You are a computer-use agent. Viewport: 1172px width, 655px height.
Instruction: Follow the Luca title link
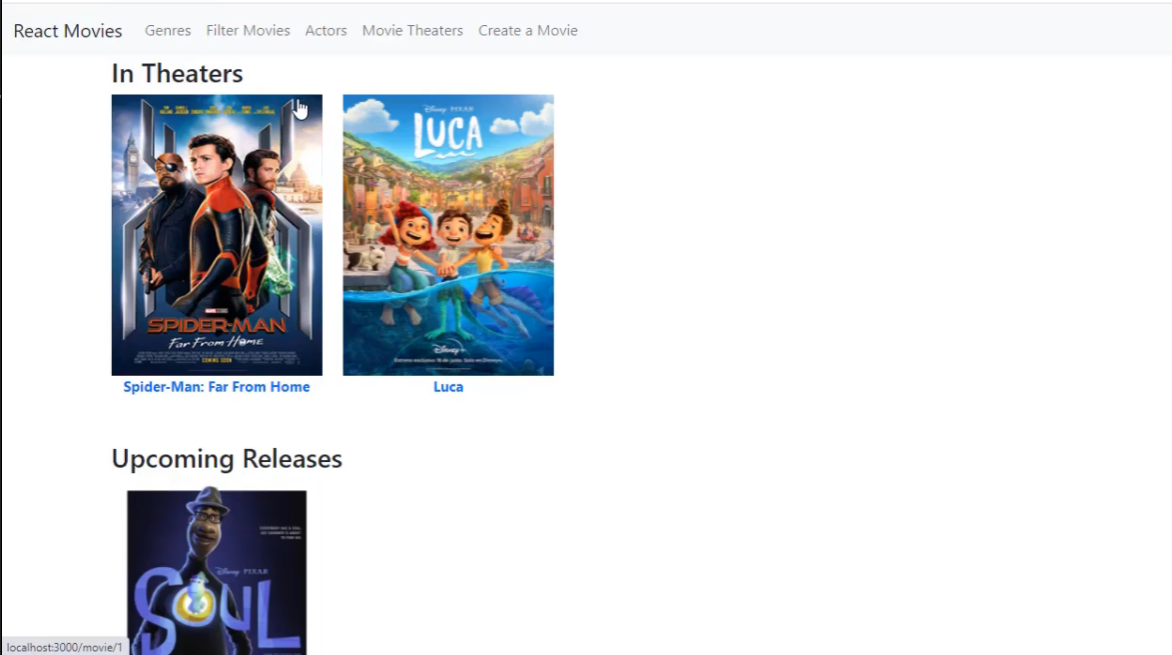click(x=448, y=386)
